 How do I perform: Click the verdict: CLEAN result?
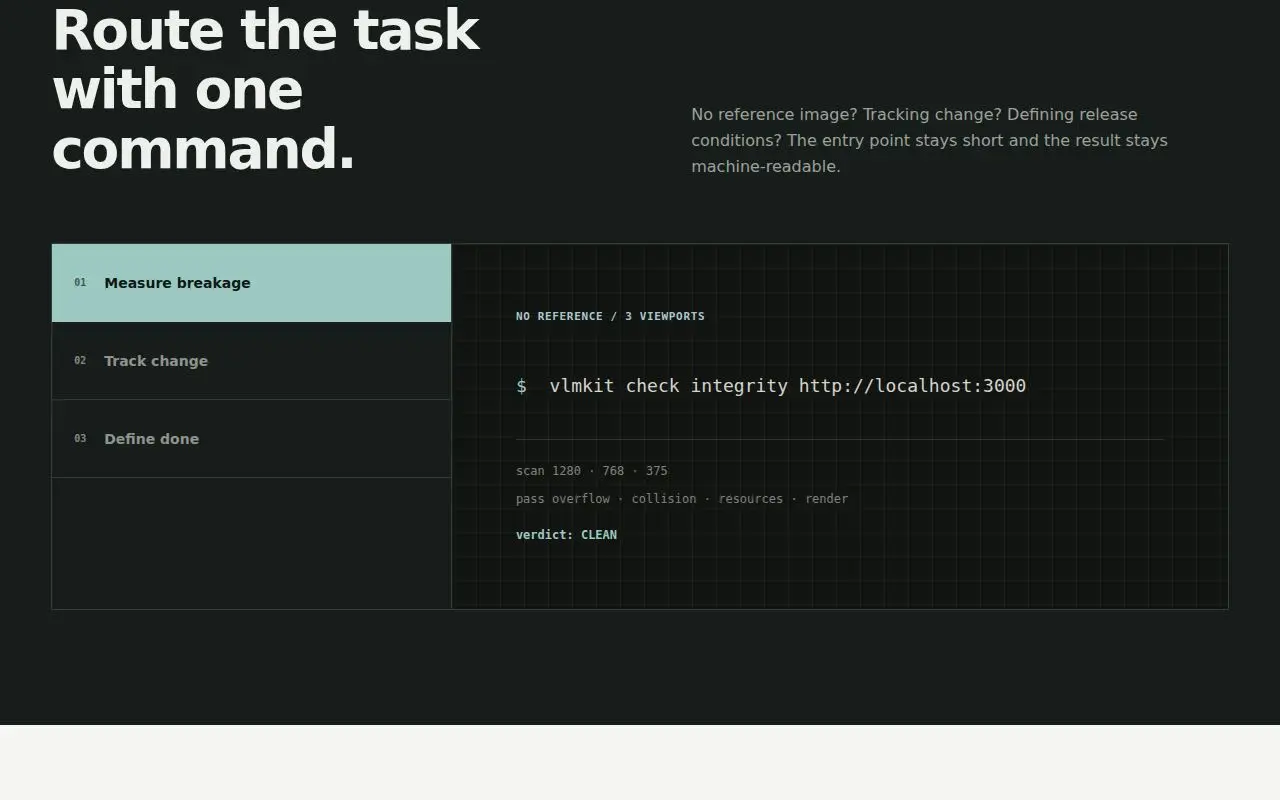[566, 535]
